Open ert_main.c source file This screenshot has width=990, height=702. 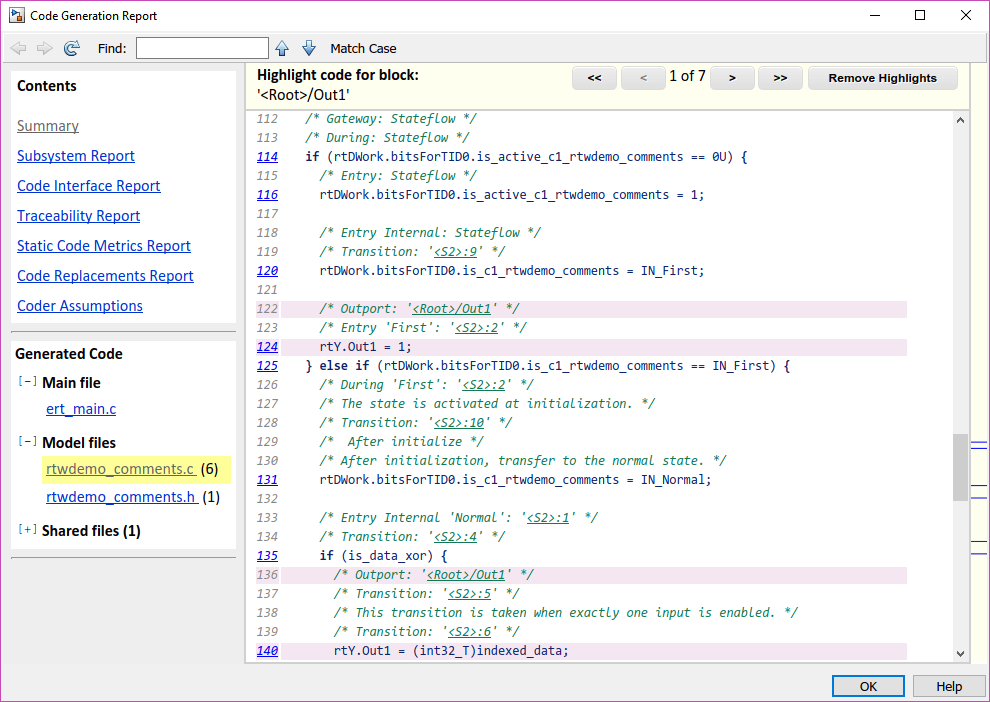click(x=81, y=409)
